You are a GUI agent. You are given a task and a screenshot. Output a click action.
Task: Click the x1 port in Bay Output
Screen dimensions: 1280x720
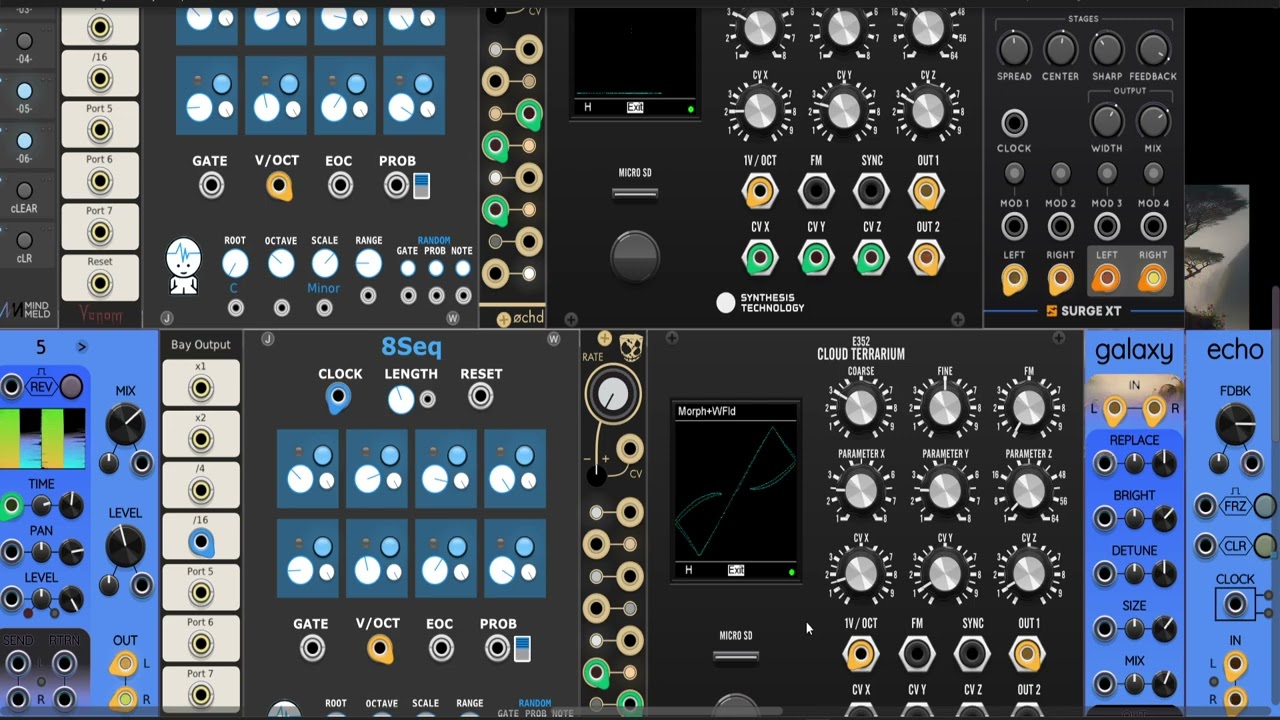tap(201, 388)
